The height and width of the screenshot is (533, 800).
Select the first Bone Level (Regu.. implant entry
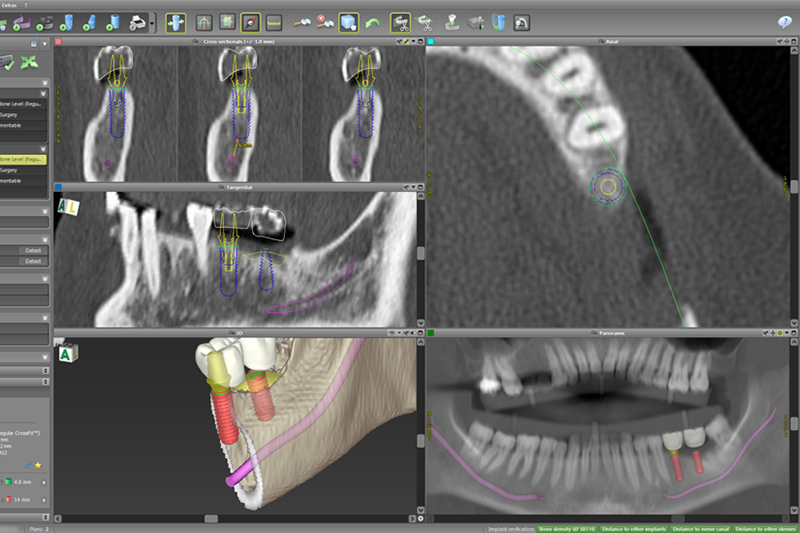pyautogui.click(x=23, y=104)
